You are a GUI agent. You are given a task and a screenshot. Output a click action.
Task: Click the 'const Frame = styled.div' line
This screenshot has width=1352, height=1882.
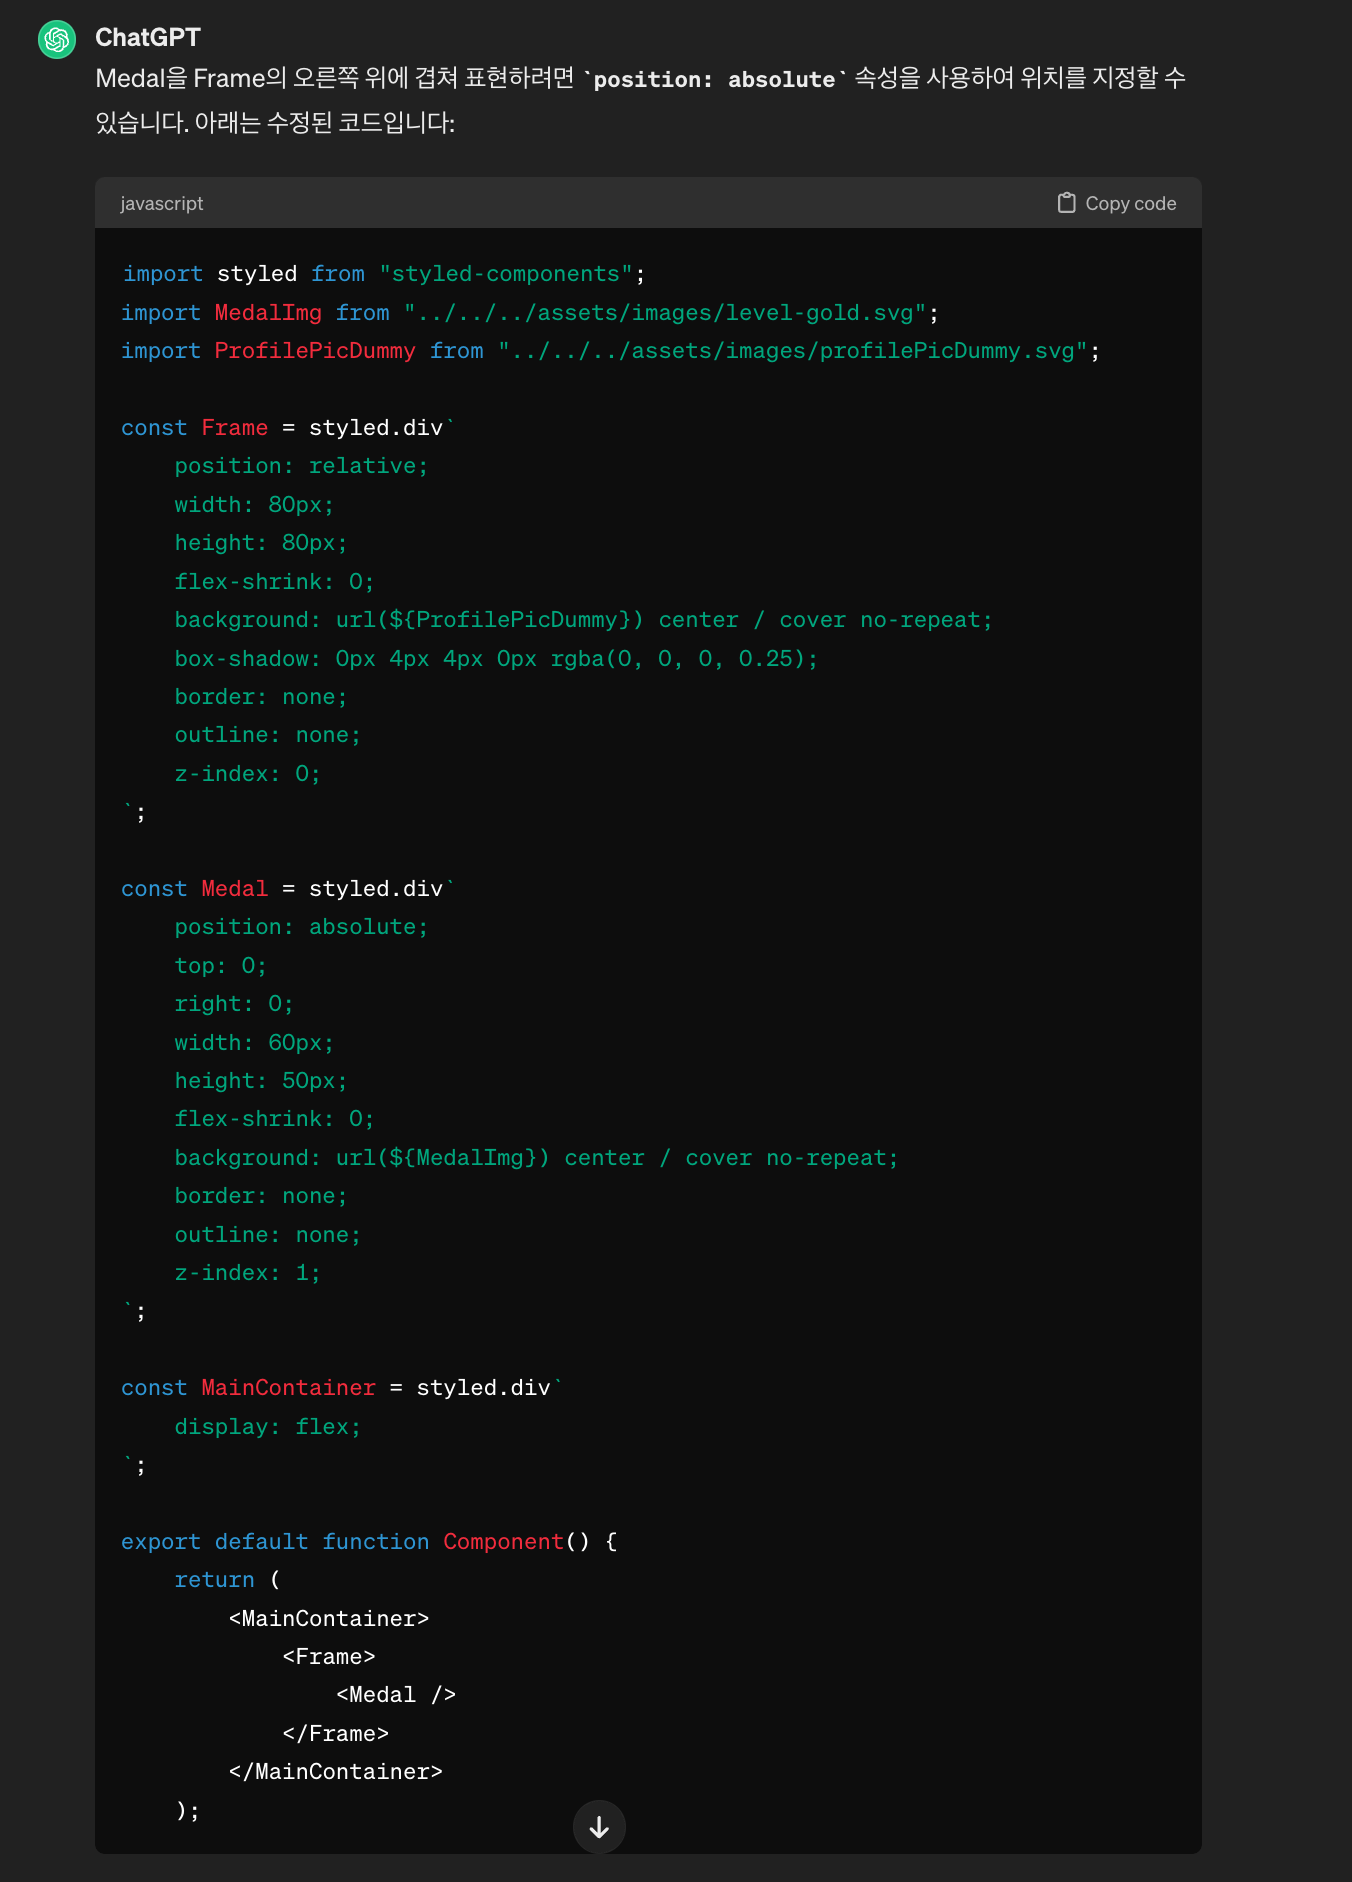point(288,428)
